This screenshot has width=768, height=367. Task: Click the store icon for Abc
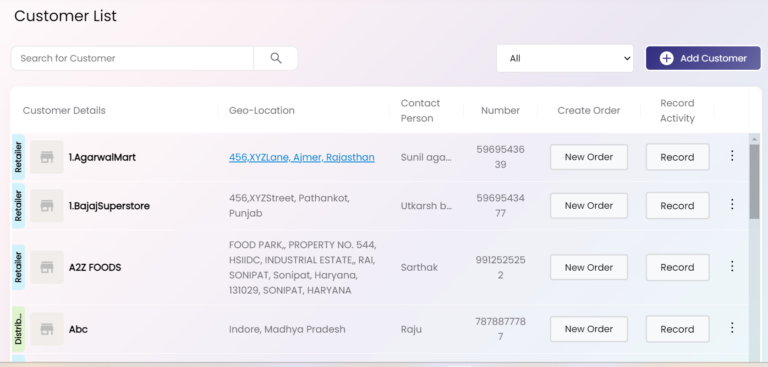[x=47, y=329]
